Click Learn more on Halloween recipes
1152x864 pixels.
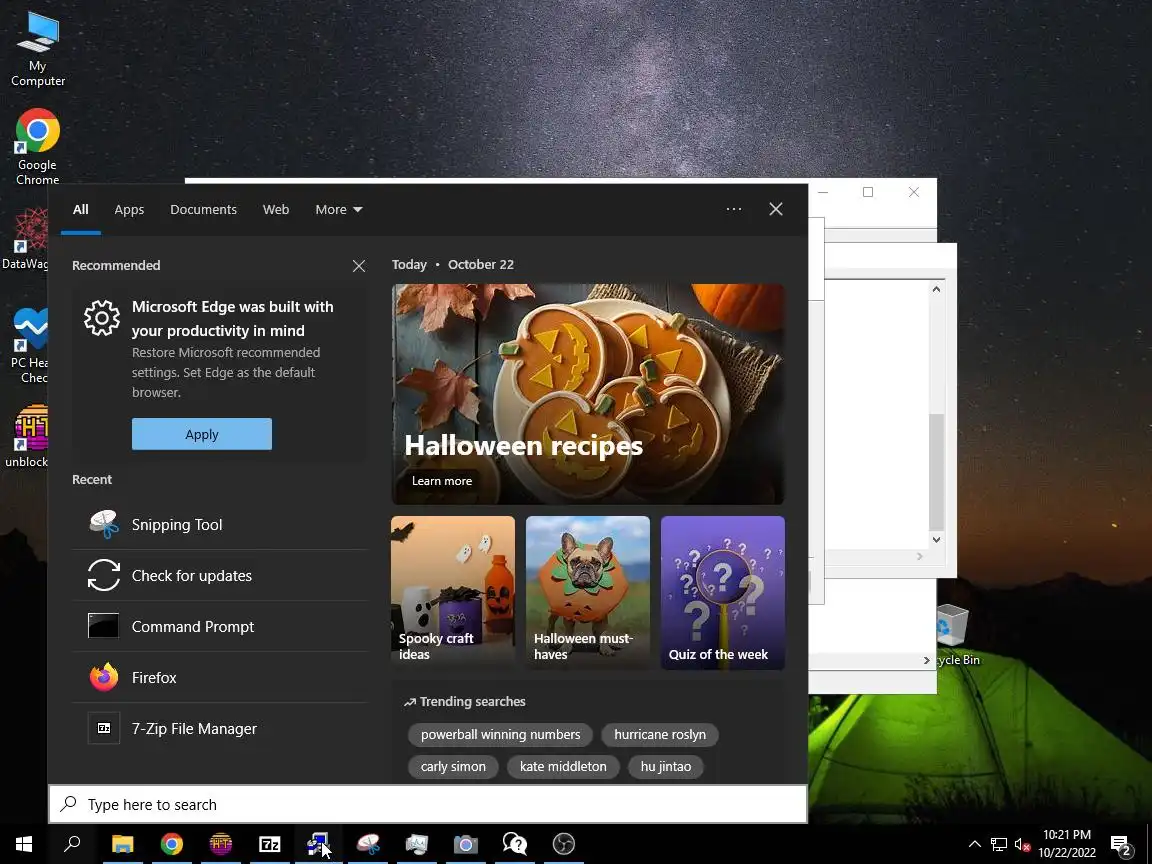442,480
